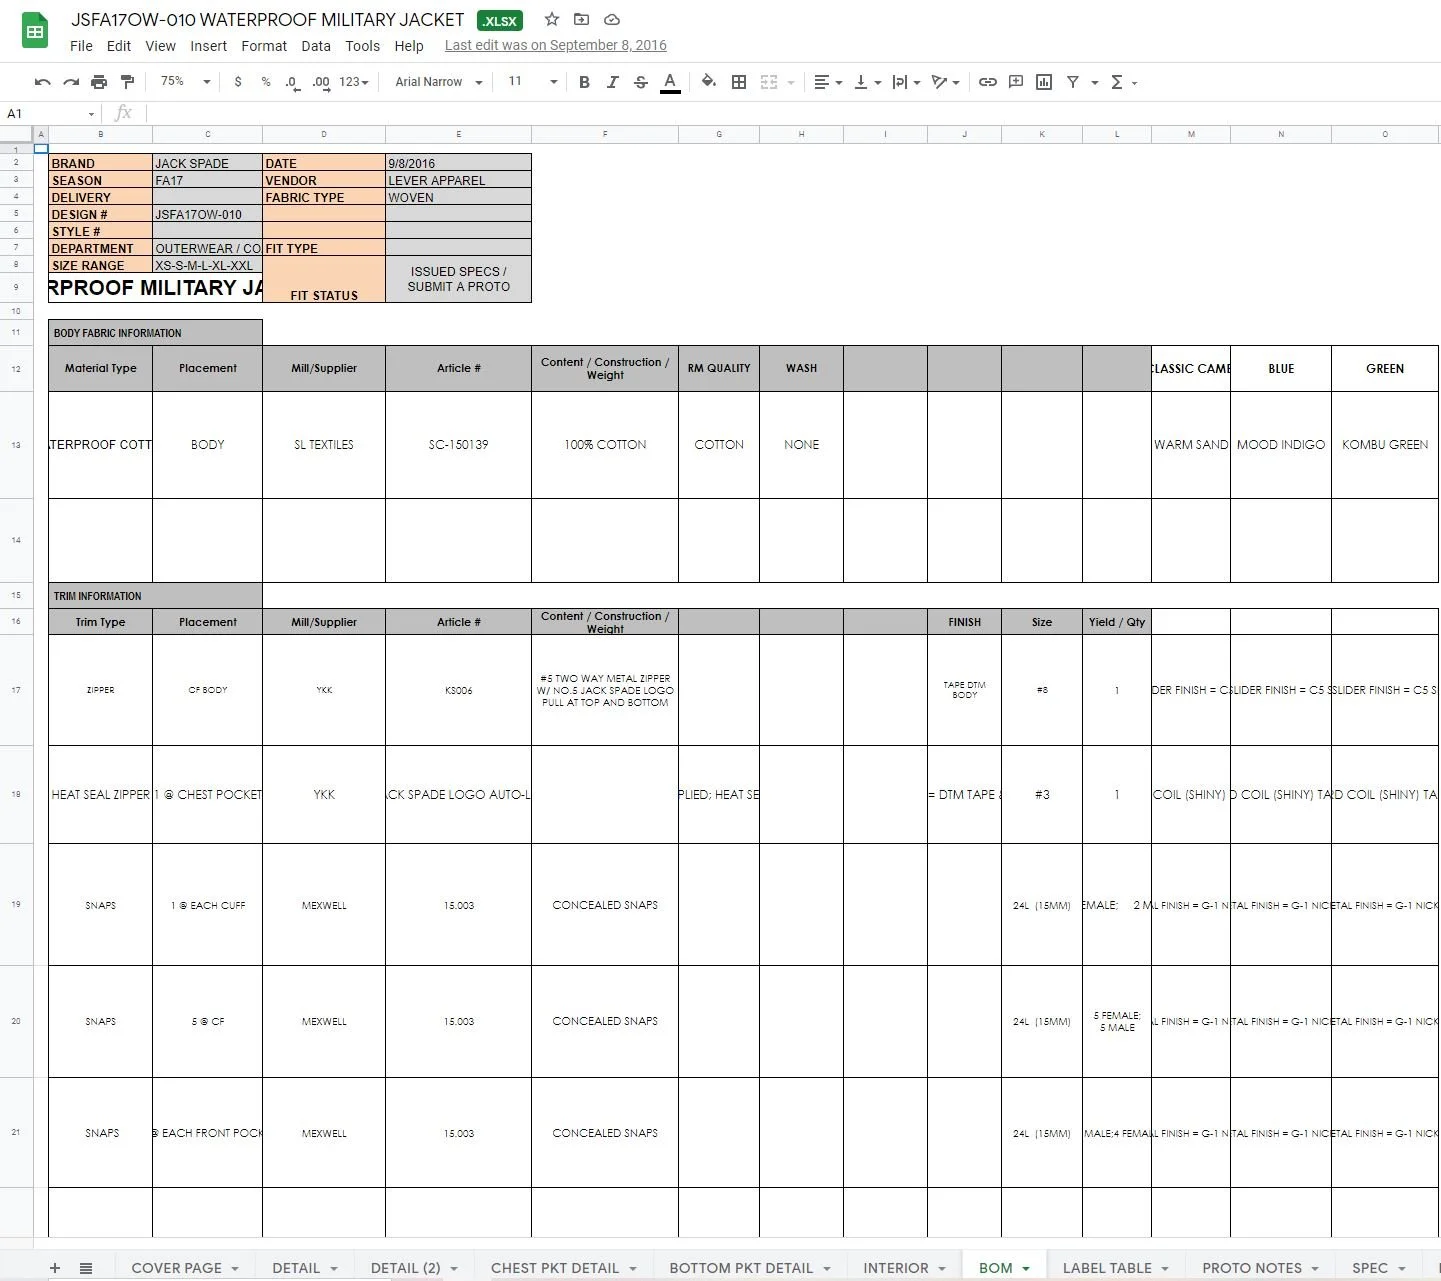Viewport: 1441px width, 1281px height.
Task: Open the merge type dropdown arrow
Action: tap(791, 83)
